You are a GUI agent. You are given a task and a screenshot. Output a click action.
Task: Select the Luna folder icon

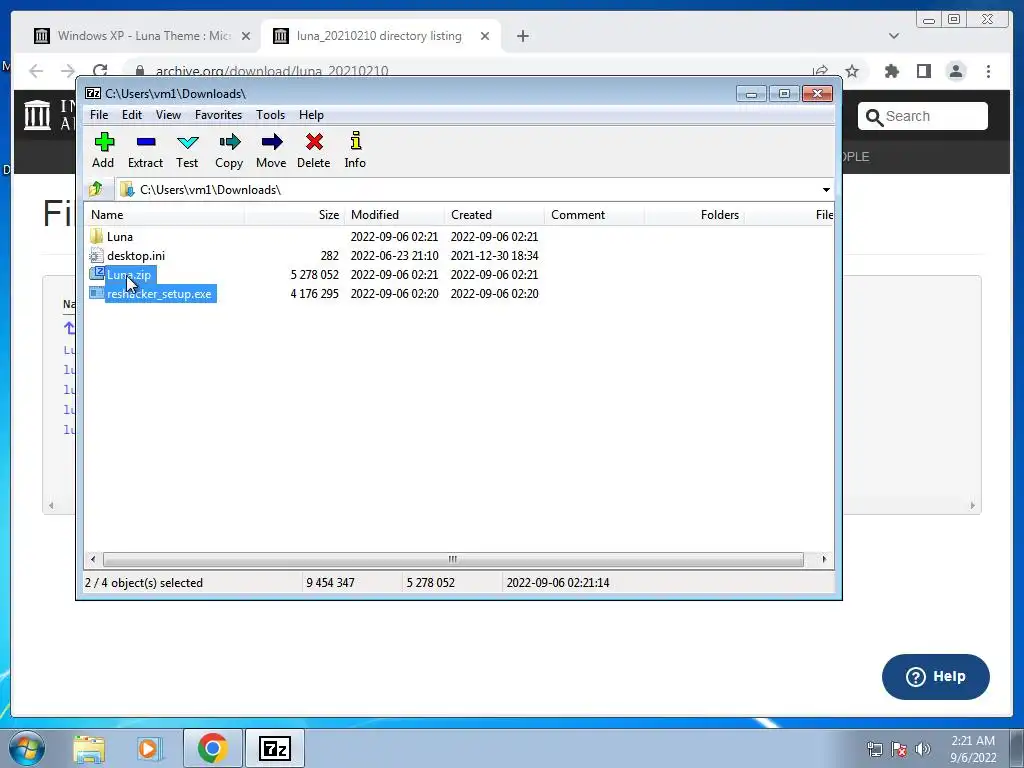[x=97, y=236]
